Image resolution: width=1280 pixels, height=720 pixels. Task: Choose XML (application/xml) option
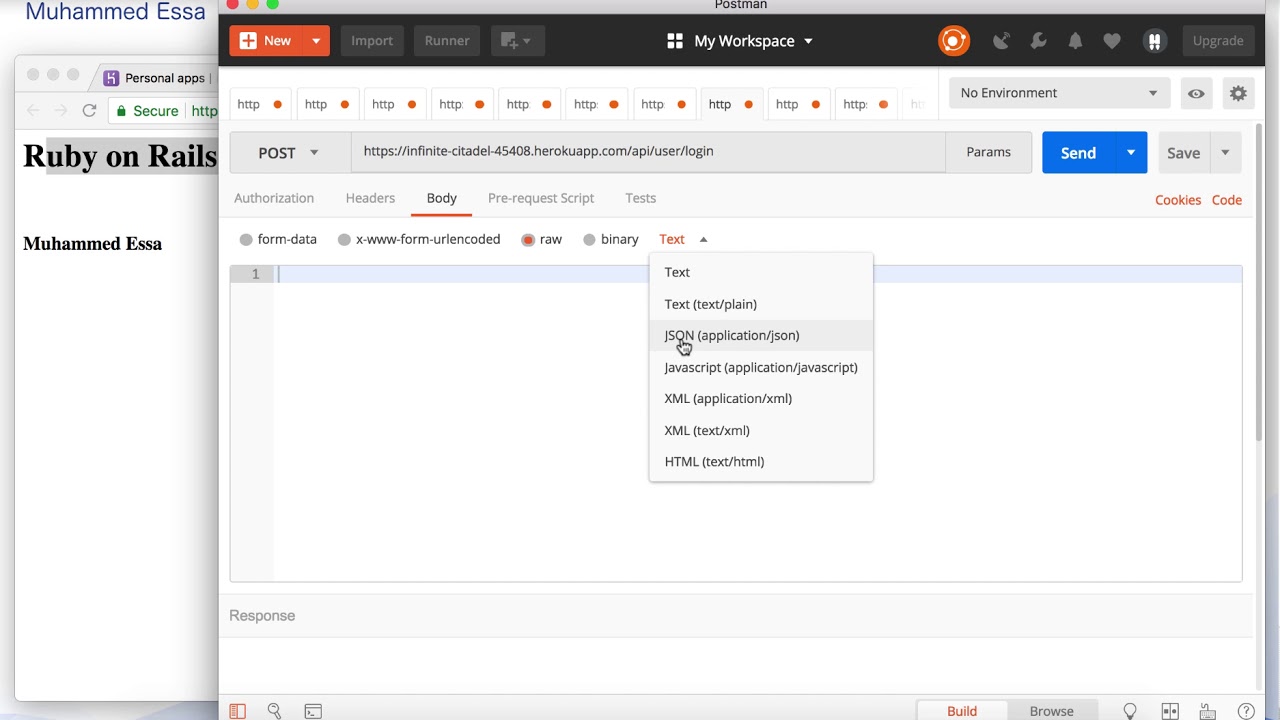(x=761, y=399)
